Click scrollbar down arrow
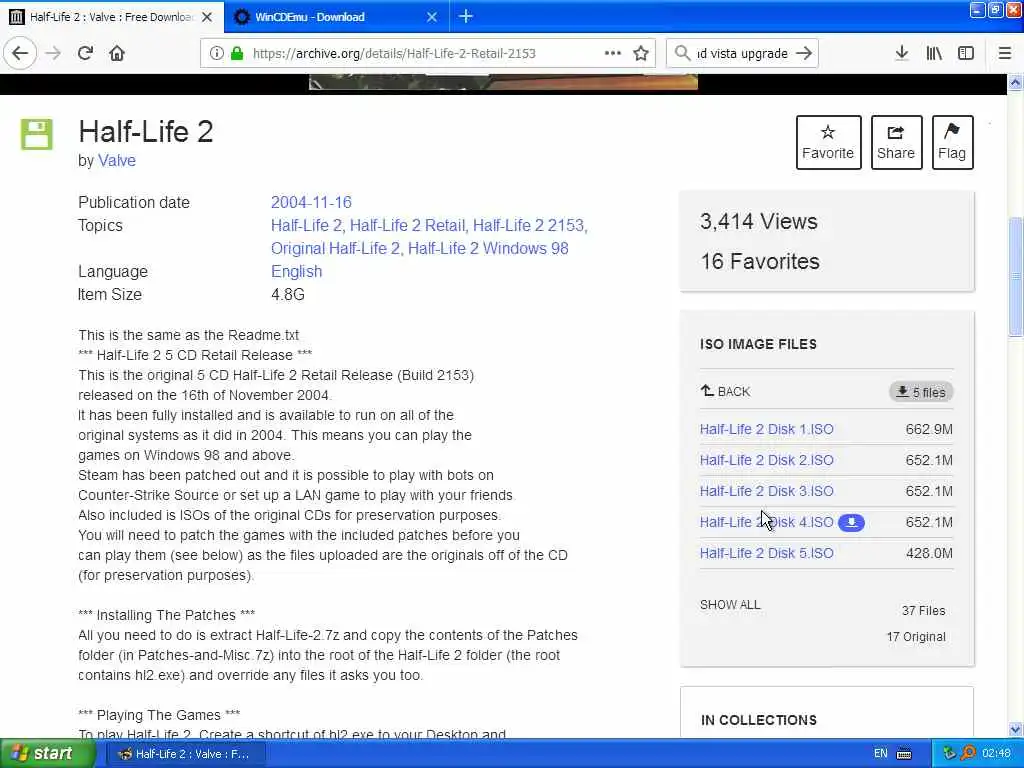Screen dimensions: 1024x768 (1016, 729)
